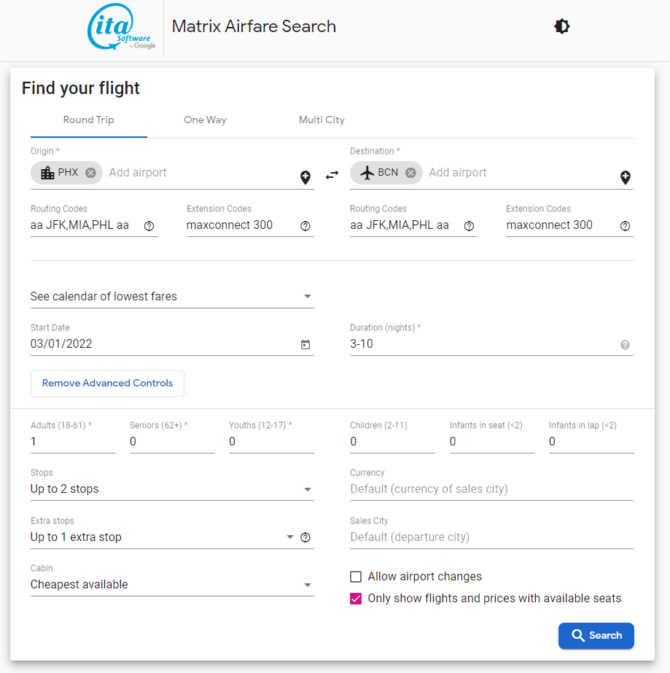Click the Search button
The image size is (670, 673).
pyautogui.click(x=596, y=636)
